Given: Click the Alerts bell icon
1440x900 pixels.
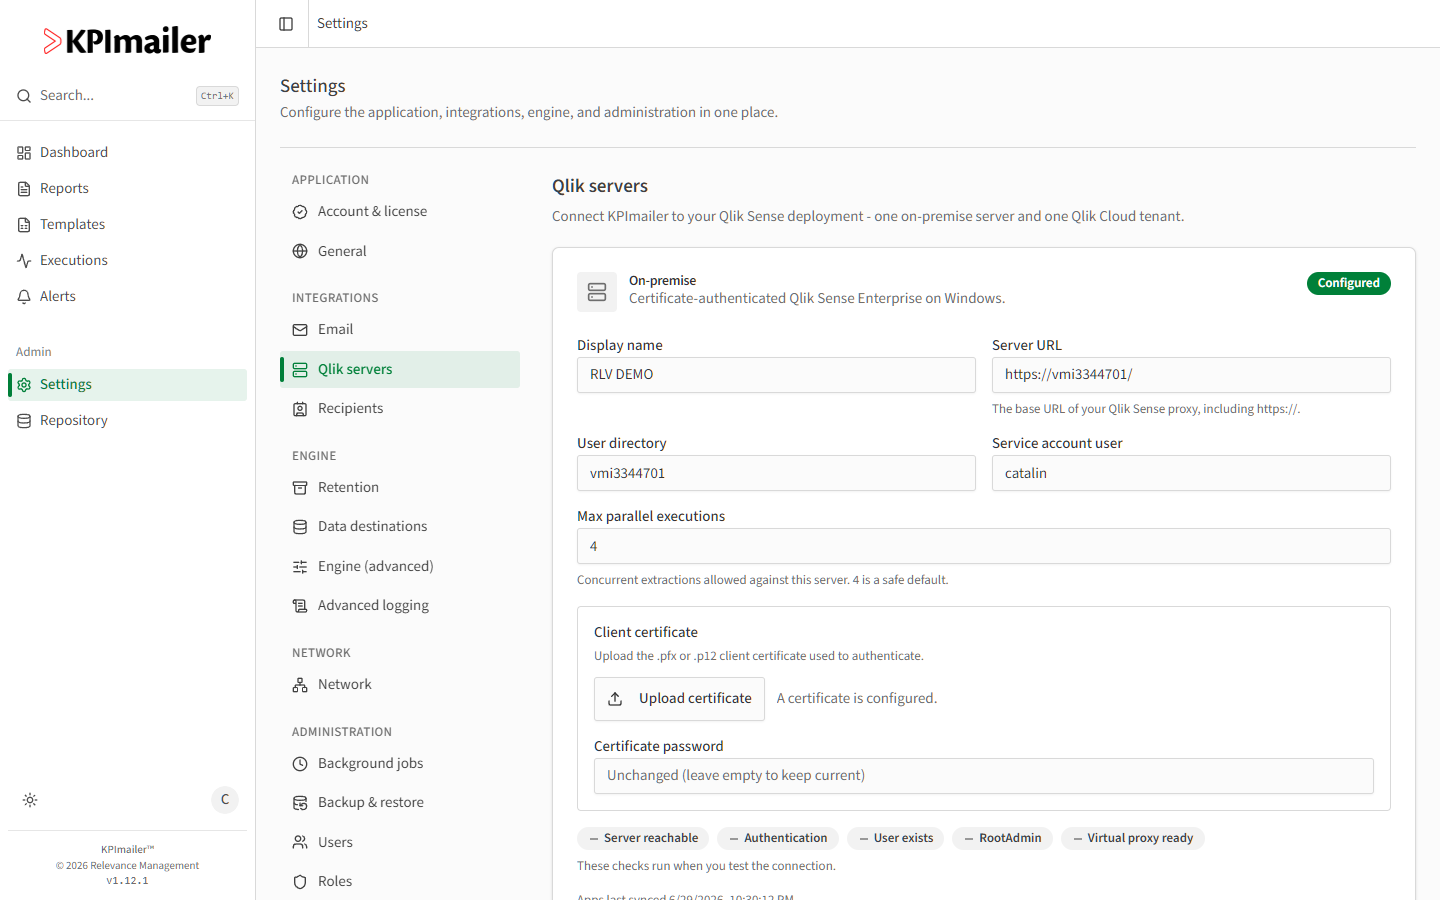Looking at the screenshot, I should pos(24,297).
